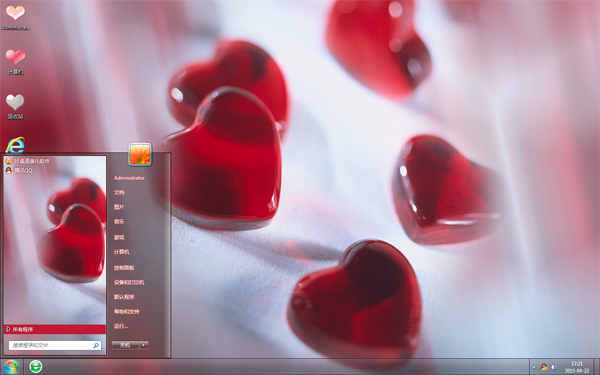Open 文档 from Start menu
The height and width of the screenshot is (375, 600).
coord(119,192)
